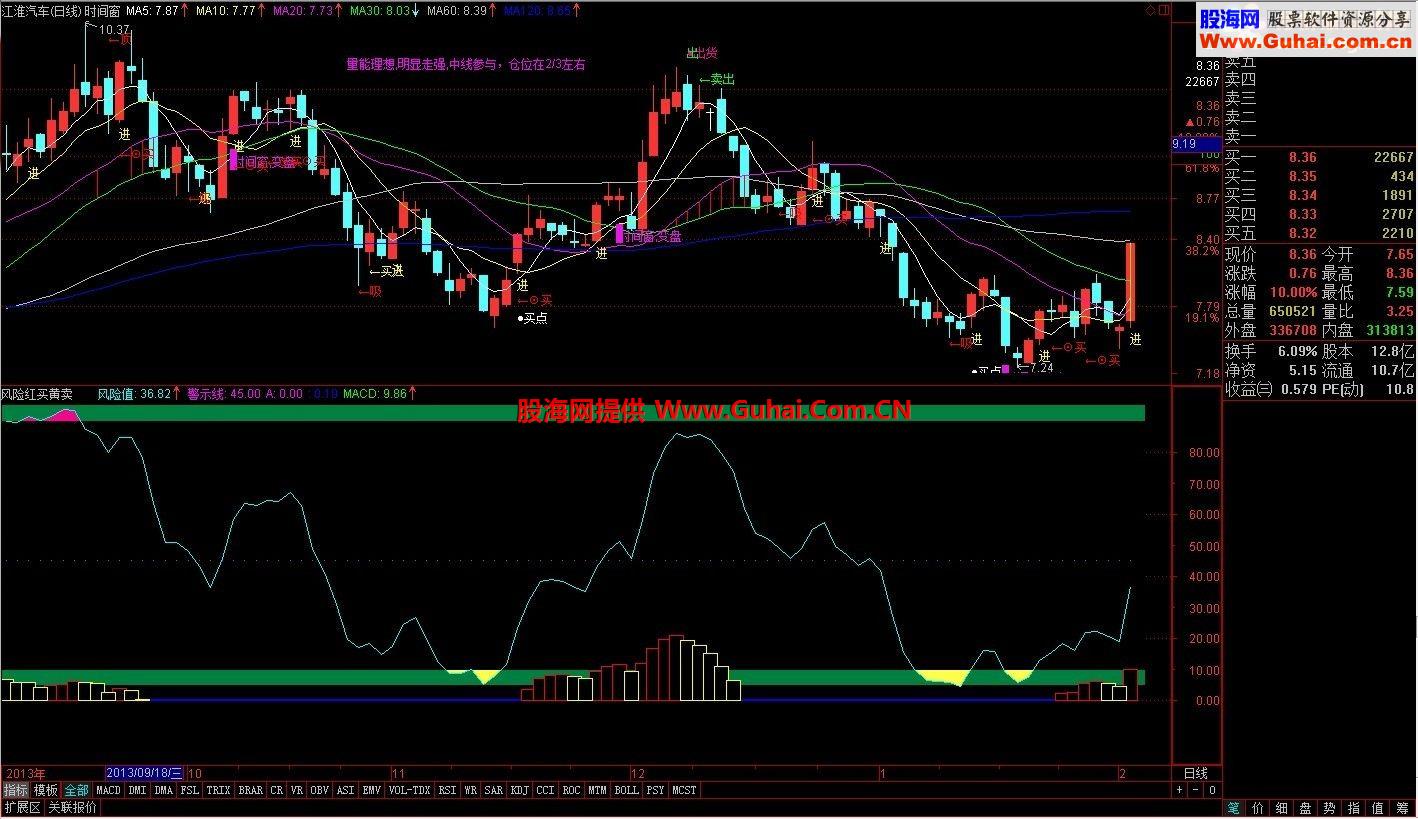Click the MA30: 8.03 label
This screenshot has width=1418, height=819.
coord(382,10)
